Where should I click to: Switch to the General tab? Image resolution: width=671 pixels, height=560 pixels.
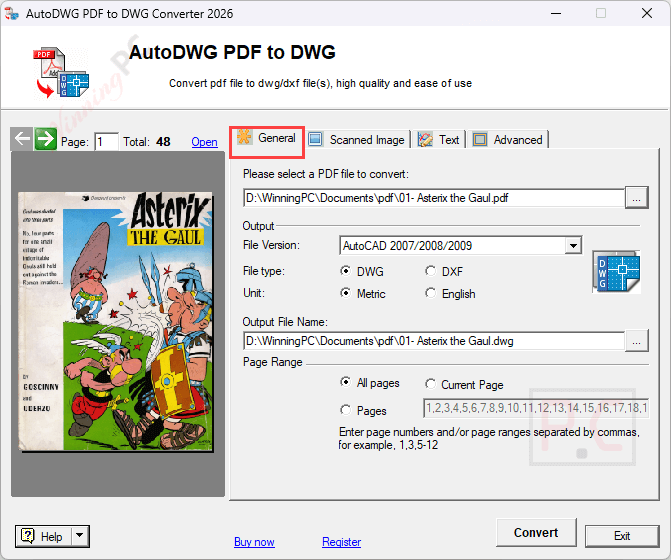(x=267, y=138)
